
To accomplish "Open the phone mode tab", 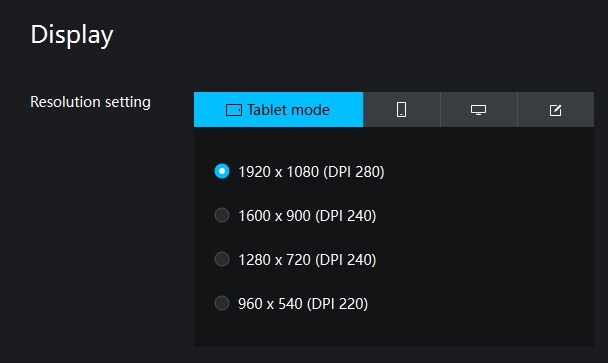I will 402,109.
